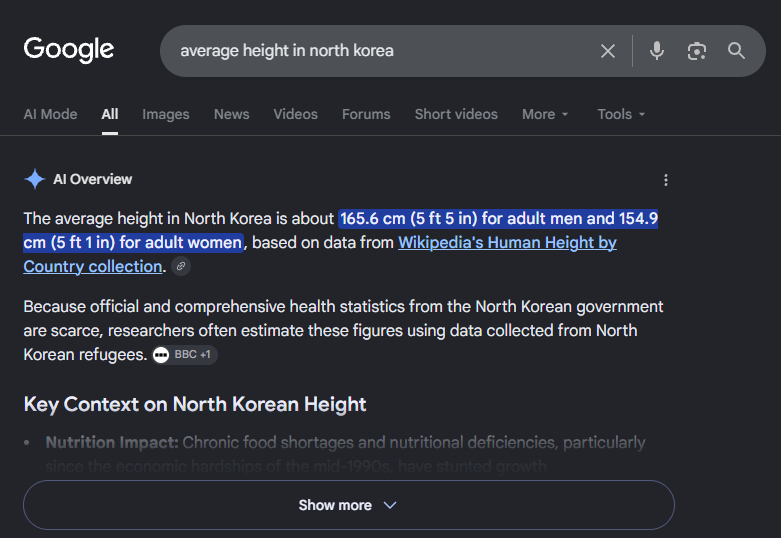Open the link chip icon after 'Country collection'
The image size is (781, 538).
(181, 266)
